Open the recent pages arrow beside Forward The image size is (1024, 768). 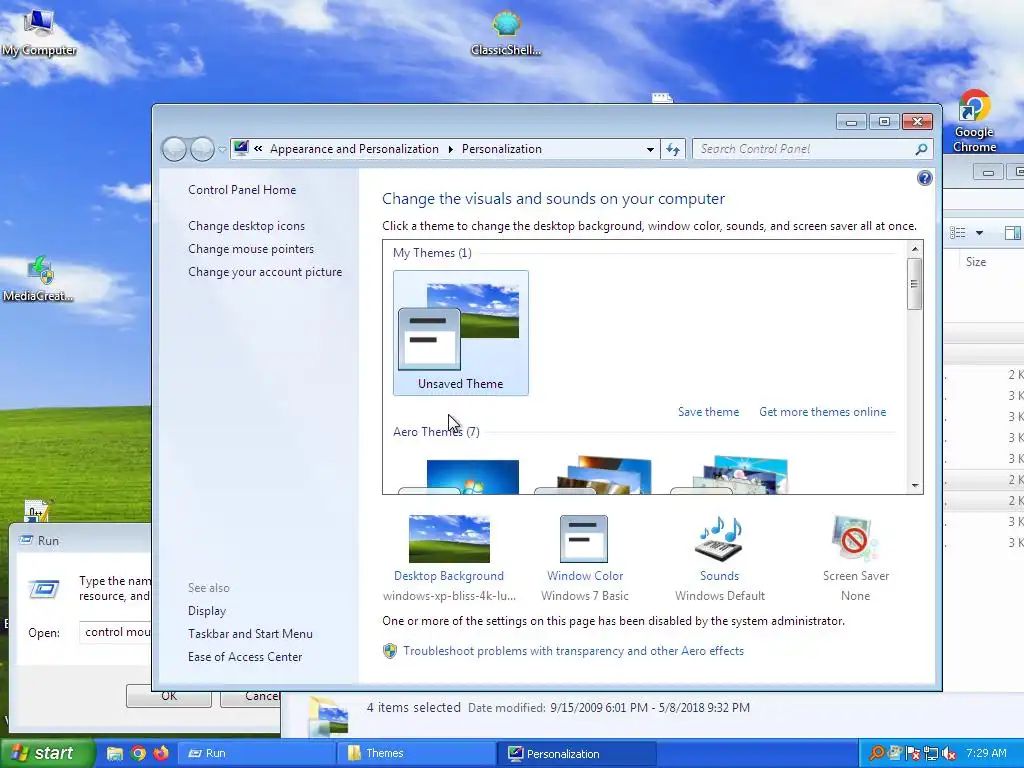(x=222, y=150)
